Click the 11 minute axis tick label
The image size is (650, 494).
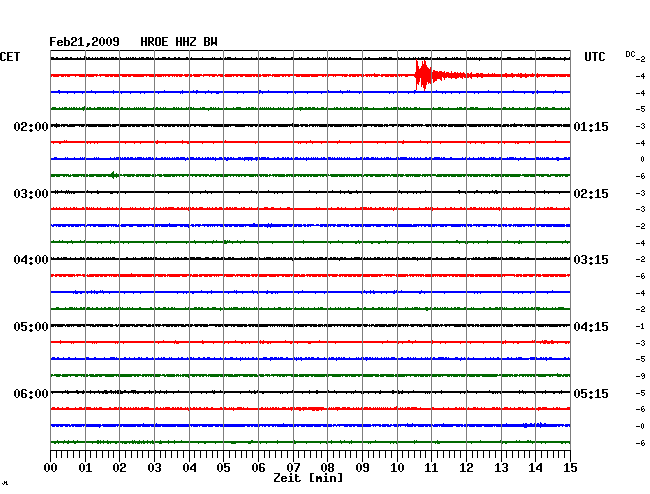pyautogui.click(x=431, y=468)
